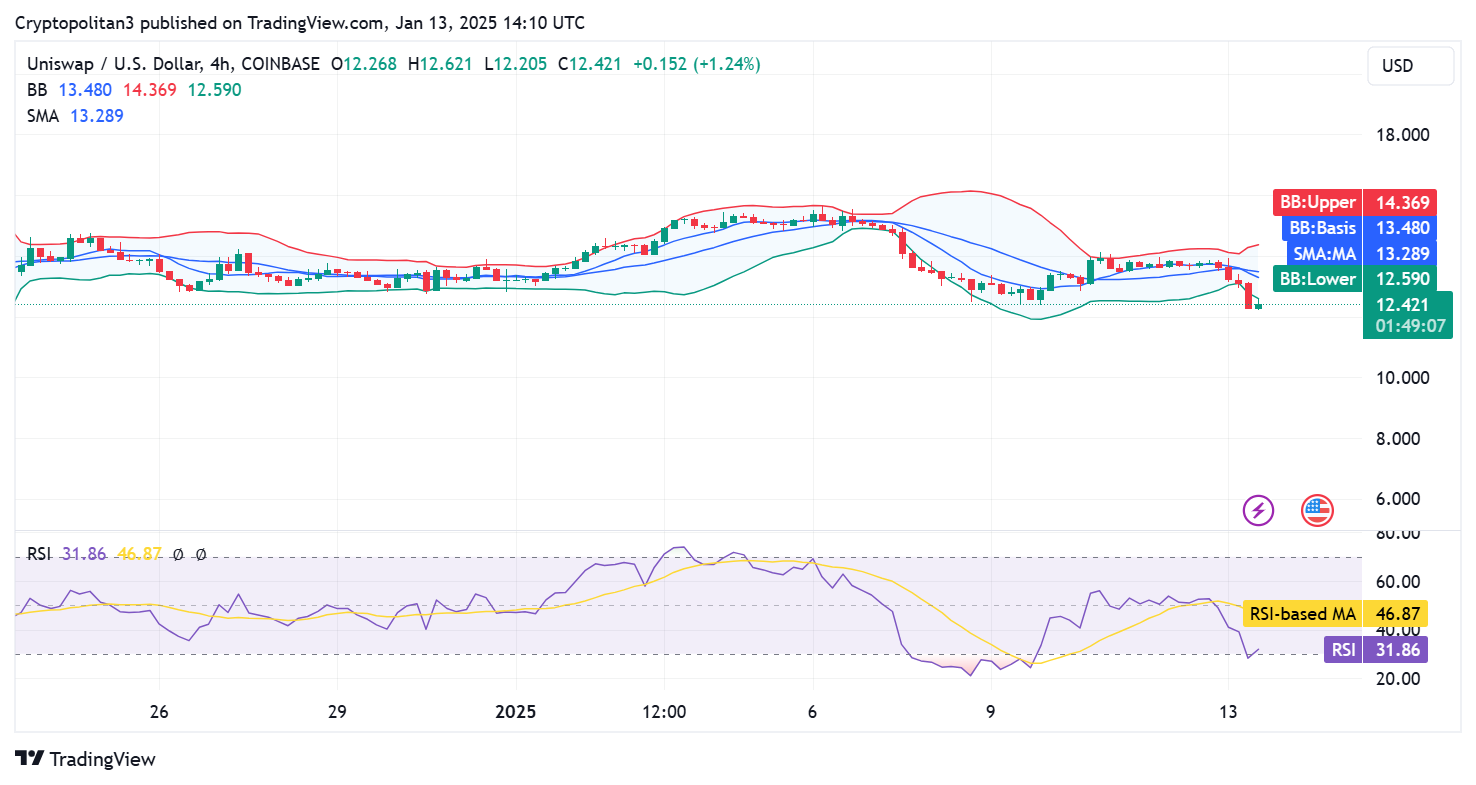Click the 2025 date on time axis
The image size is (1476, 785).
(x=516, y=712)
